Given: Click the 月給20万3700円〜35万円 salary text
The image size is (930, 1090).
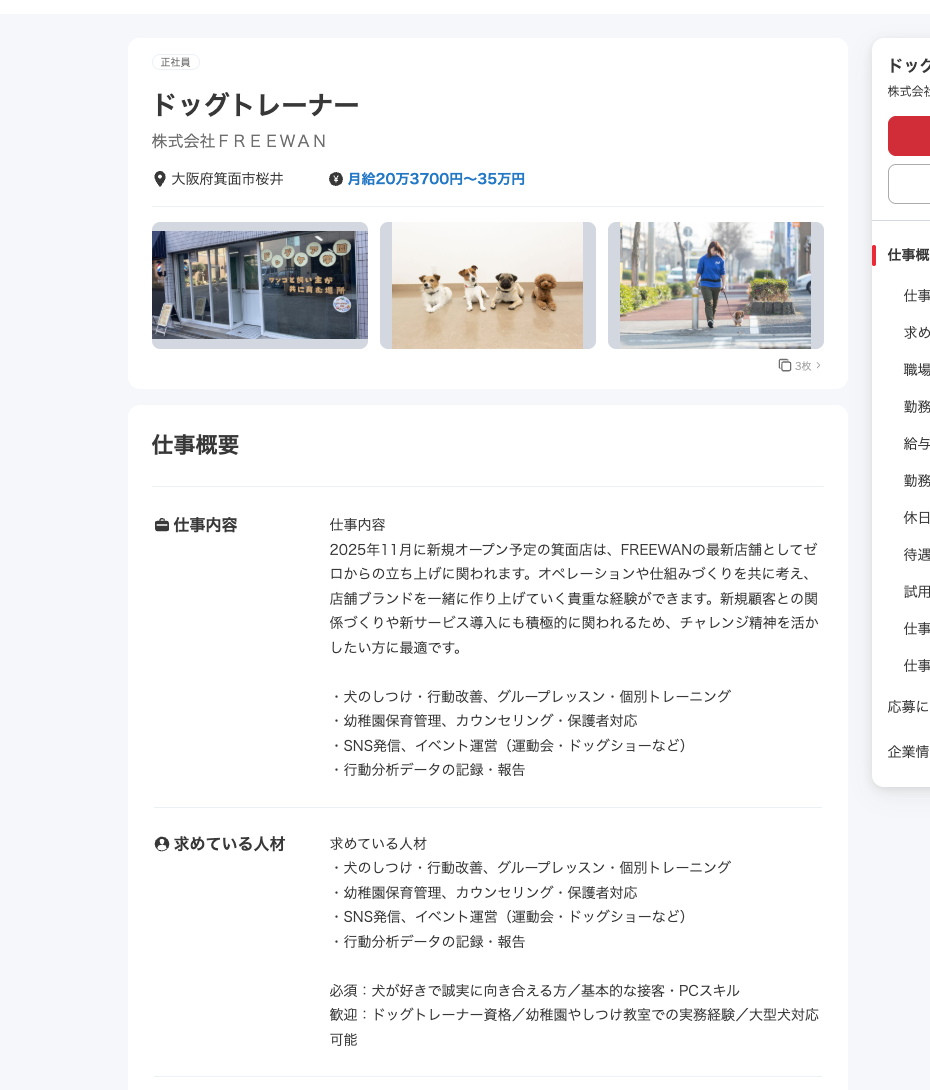Looking at the screenshot, I should 436,179.
